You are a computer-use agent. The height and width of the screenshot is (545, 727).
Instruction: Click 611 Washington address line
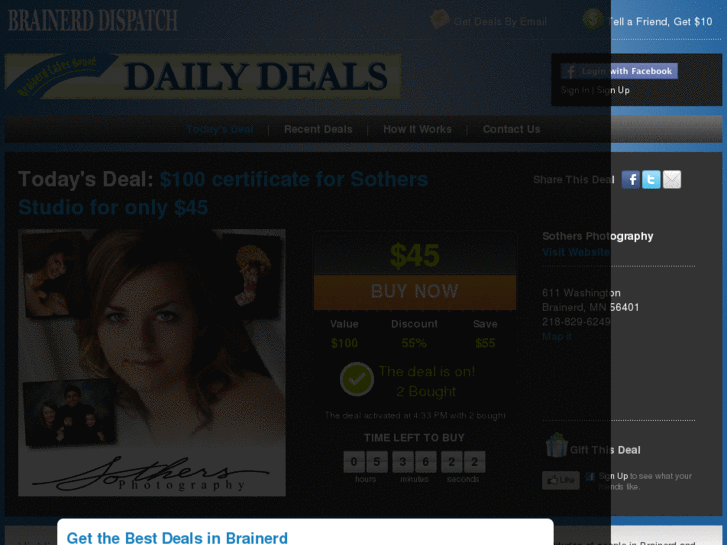(x=581, y=293)
